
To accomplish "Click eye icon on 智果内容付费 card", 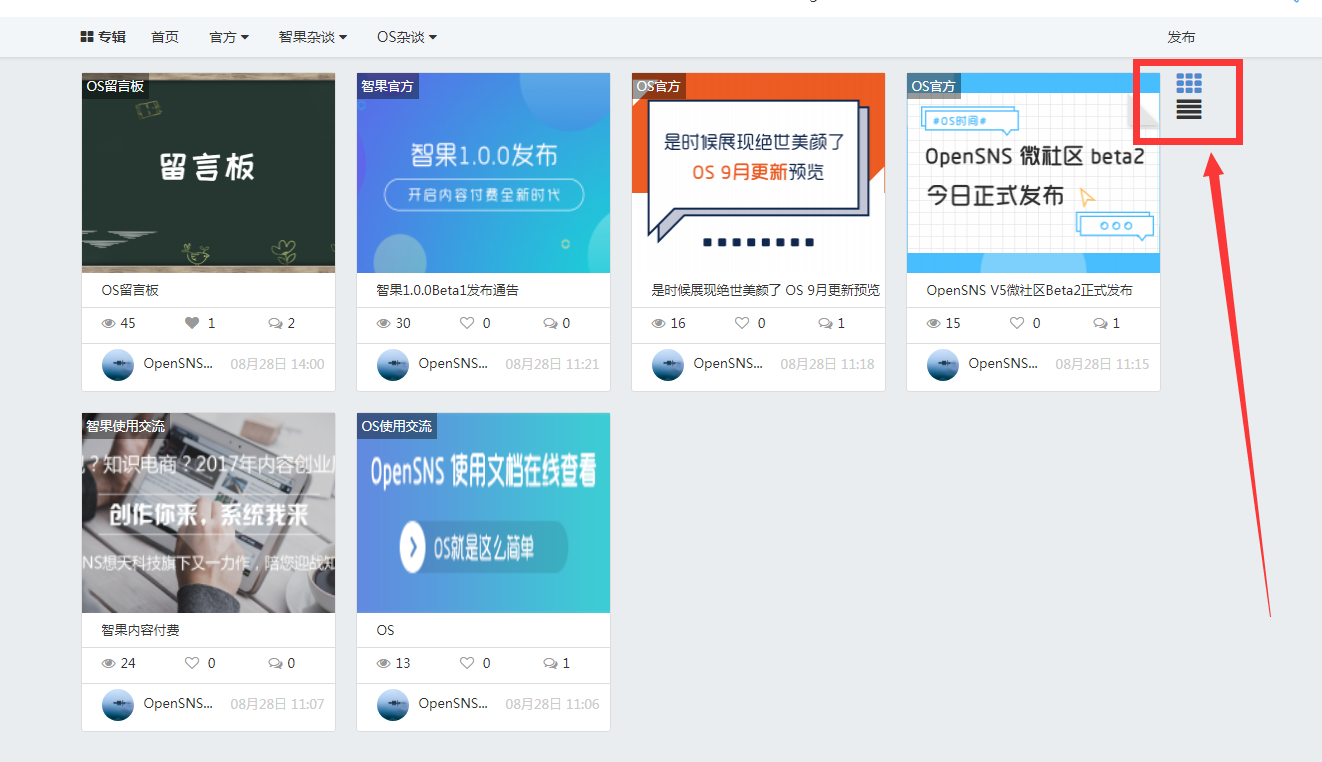I will click(x=109, y=663).
